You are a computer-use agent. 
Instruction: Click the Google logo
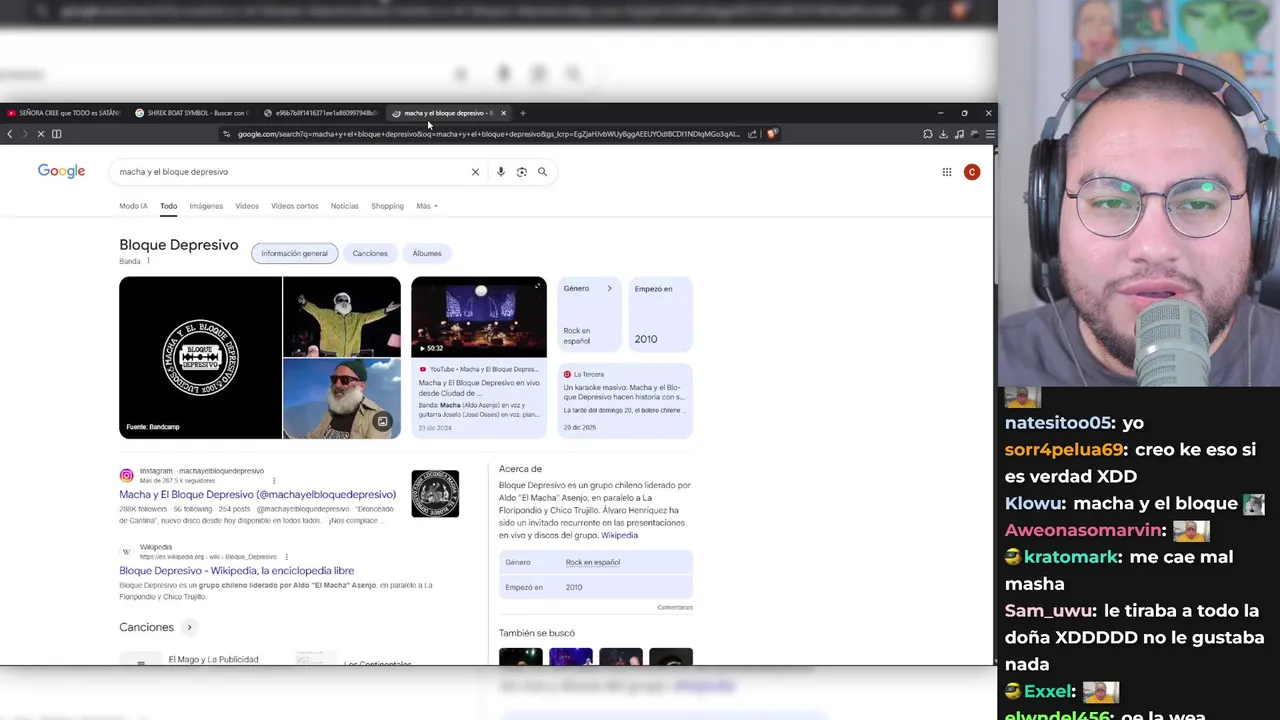pyautogui.click(x=61, y=171)
